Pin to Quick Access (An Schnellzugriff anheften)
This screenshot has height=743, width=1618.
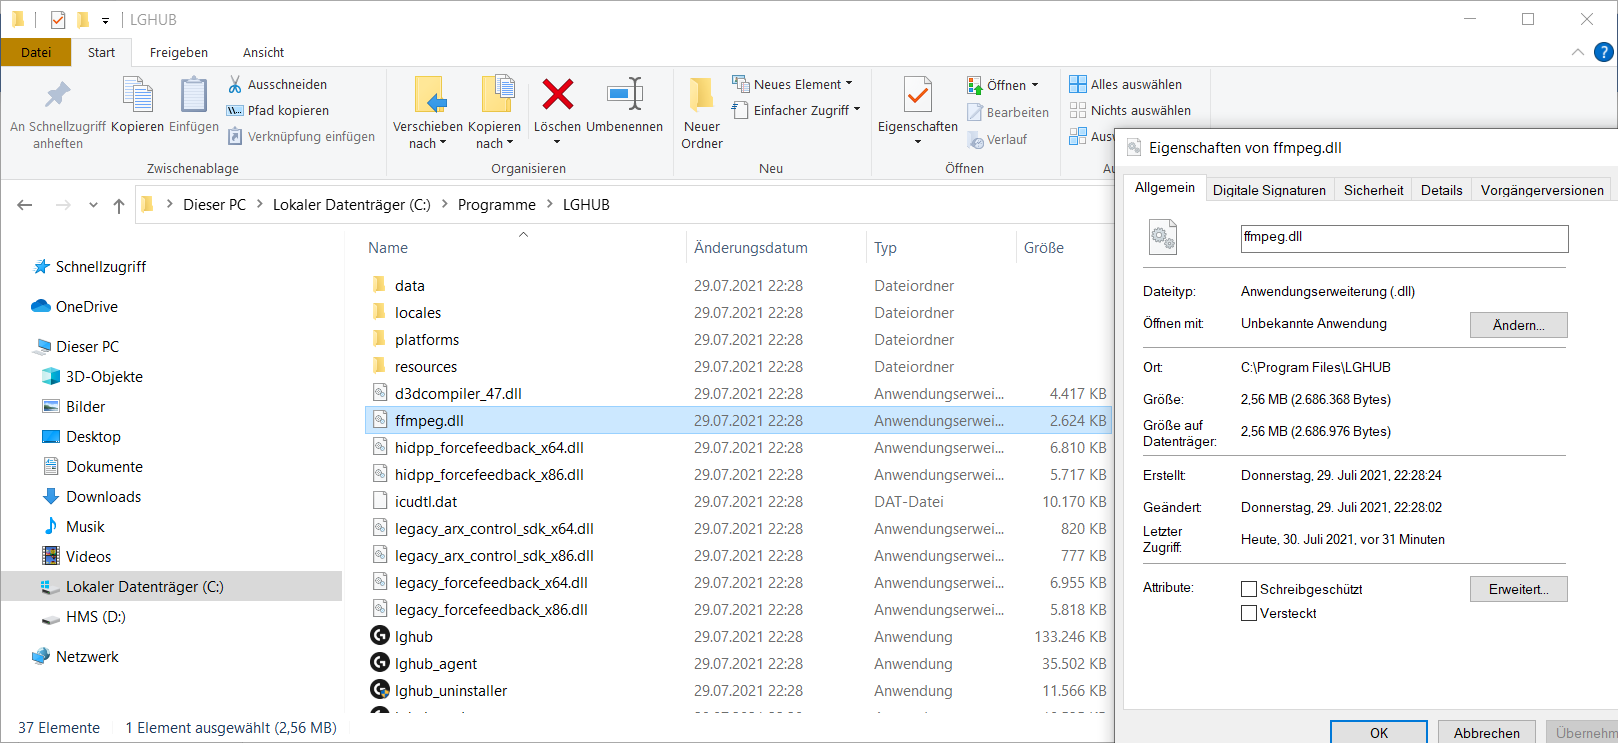pos(57,113)
